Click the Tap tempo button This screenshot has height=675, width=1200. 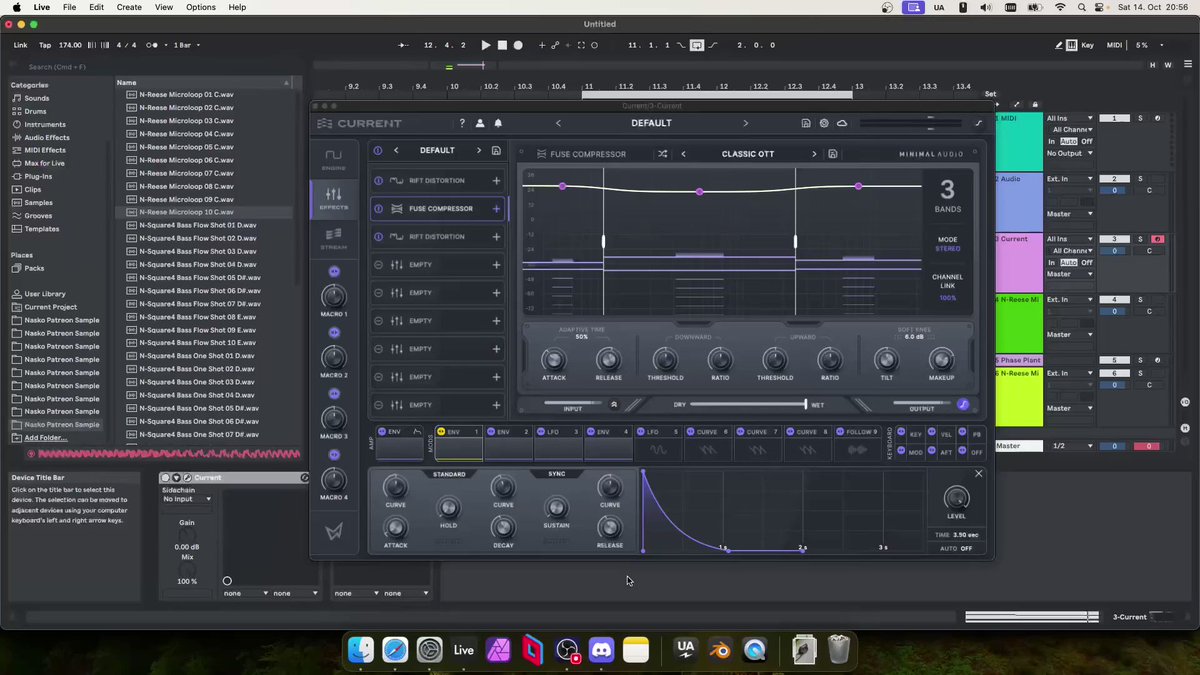[x=45, y=45]
